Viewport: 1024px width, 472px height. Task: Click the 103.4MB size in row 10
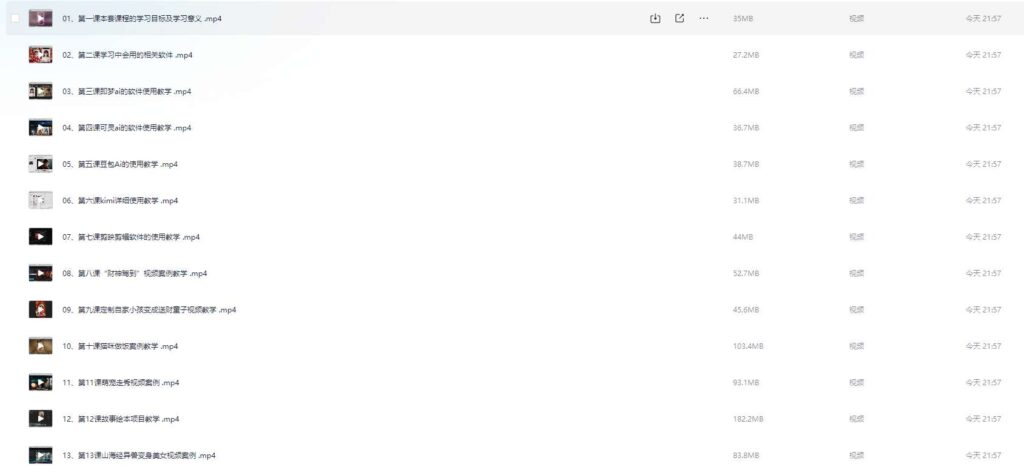click(748, 346)
